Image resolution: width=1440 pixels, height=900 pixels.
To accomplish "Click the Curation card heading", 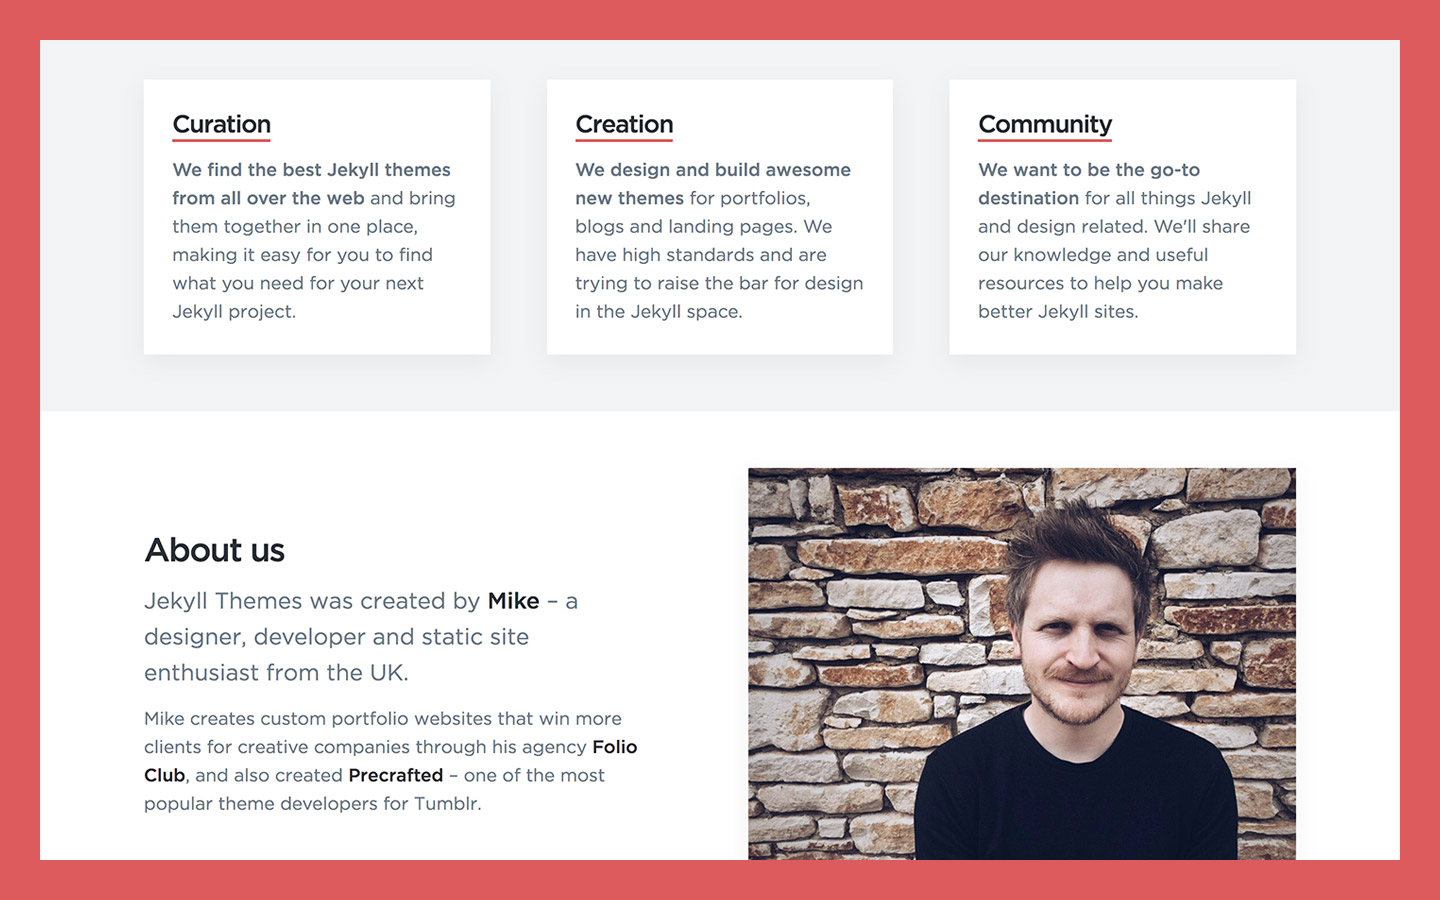I will (221, 124).
